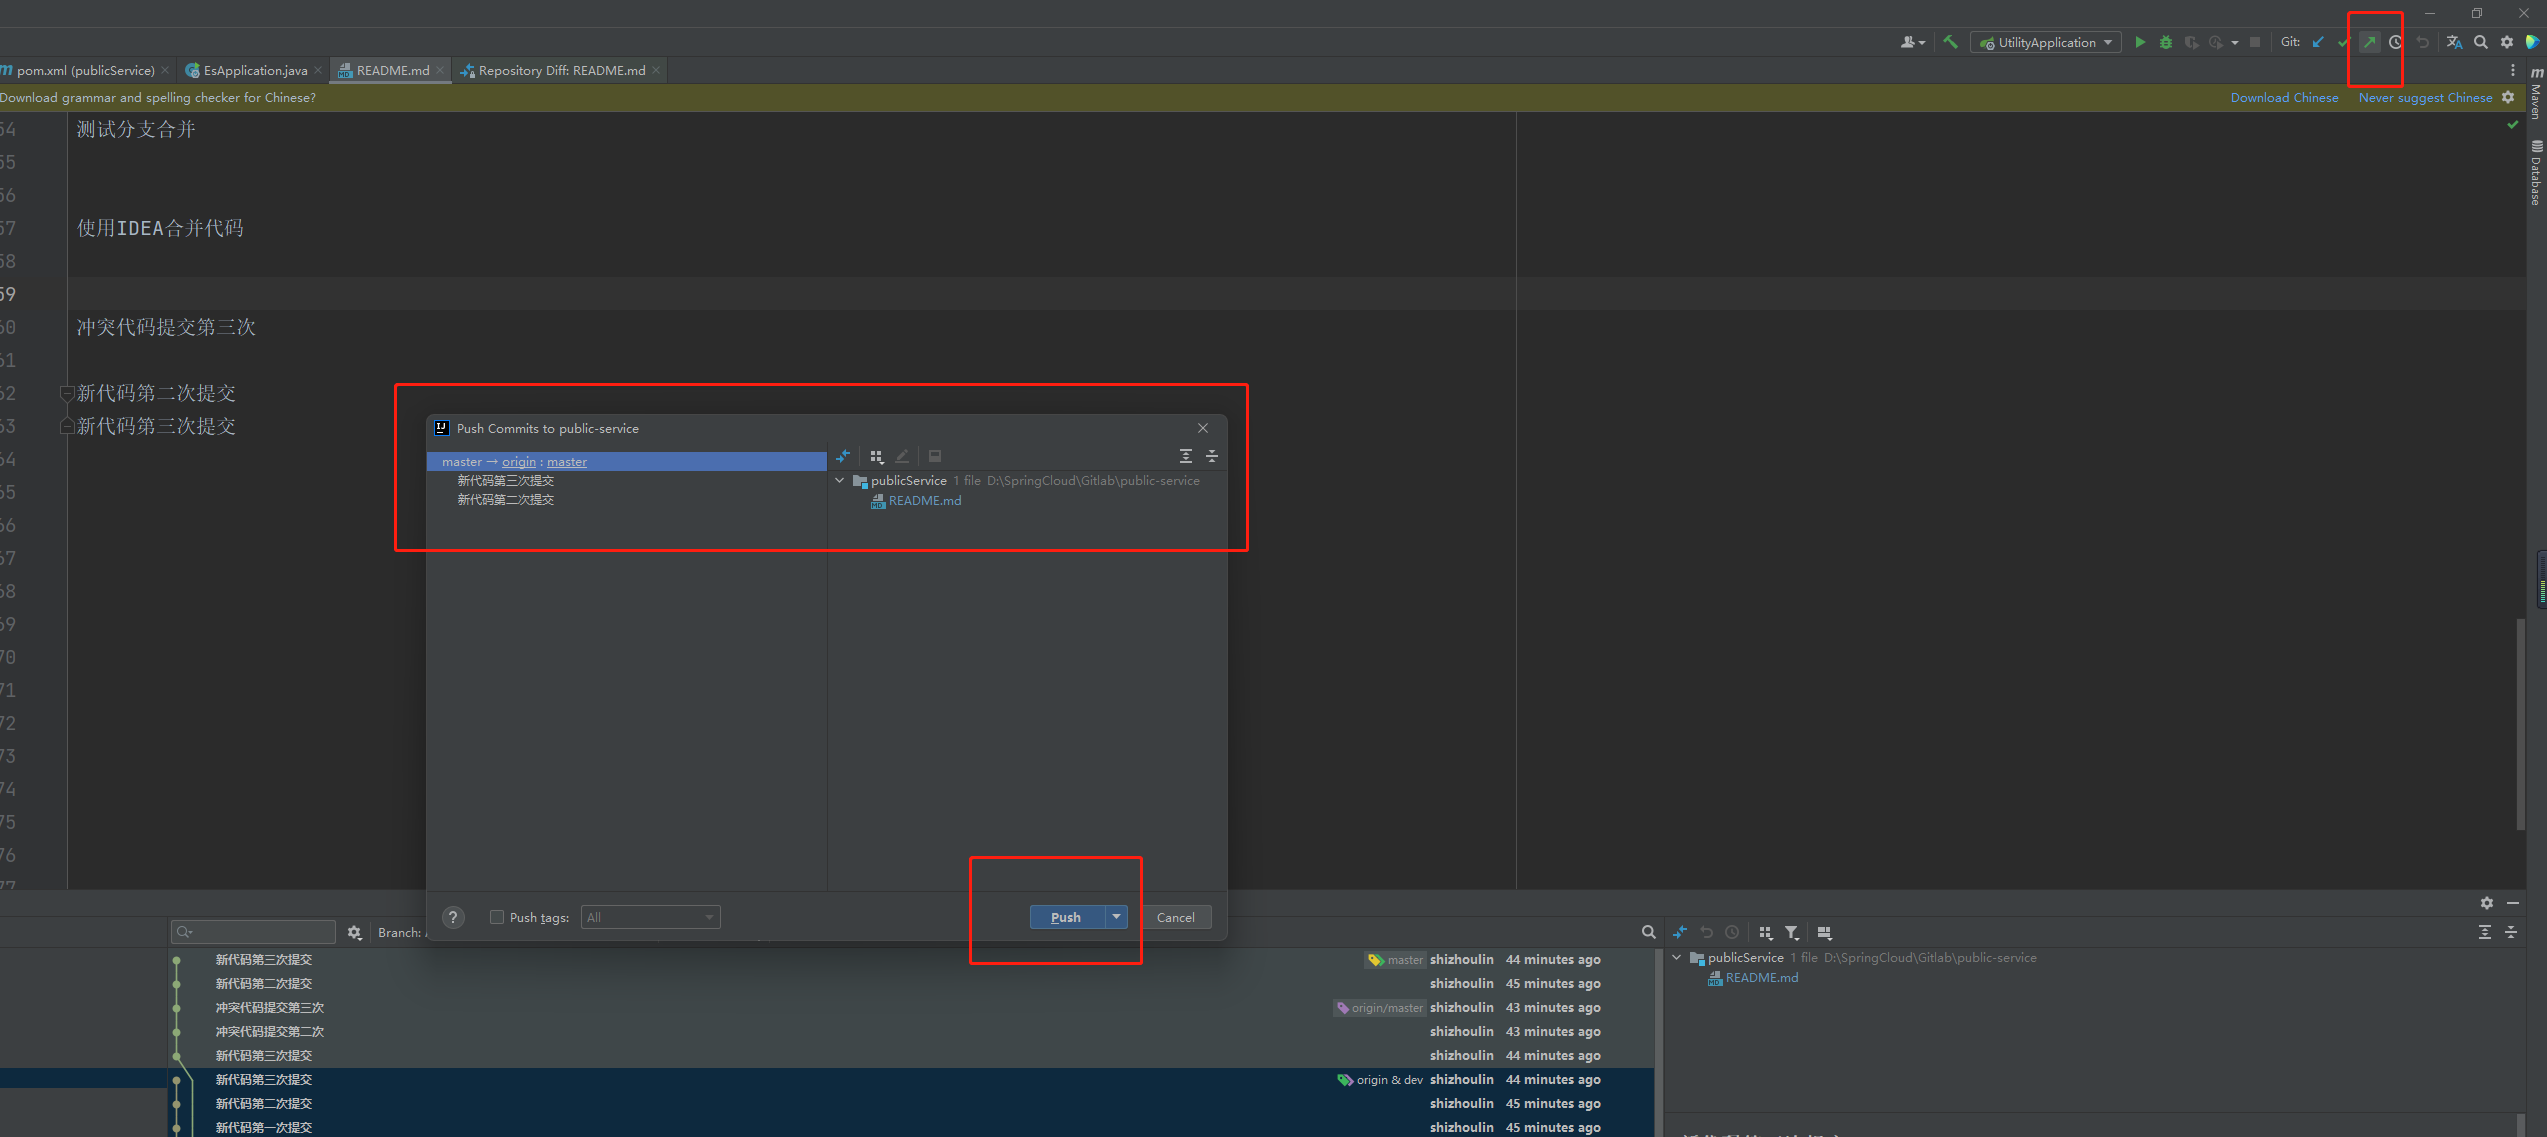Image resolution: width=2547 pixels, height=1137 pixels.
Task: Click Show Diff icon in Push dialog
Action: pyautogui.click(x=843, y=456)
